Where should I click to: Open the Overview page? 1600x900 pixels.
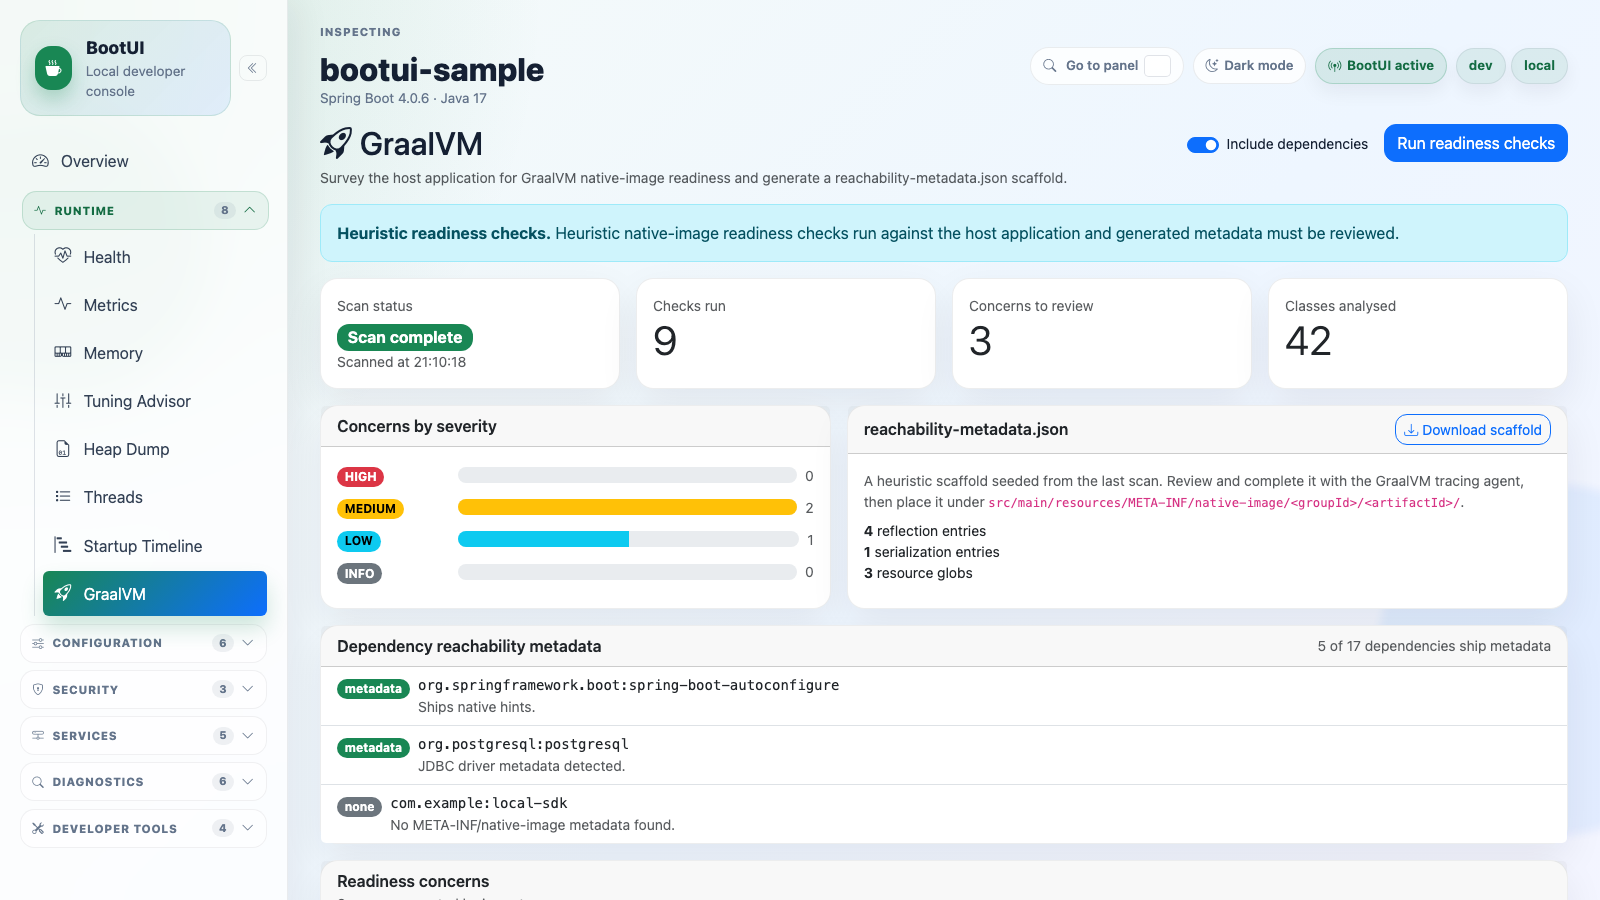coord(145,161)
